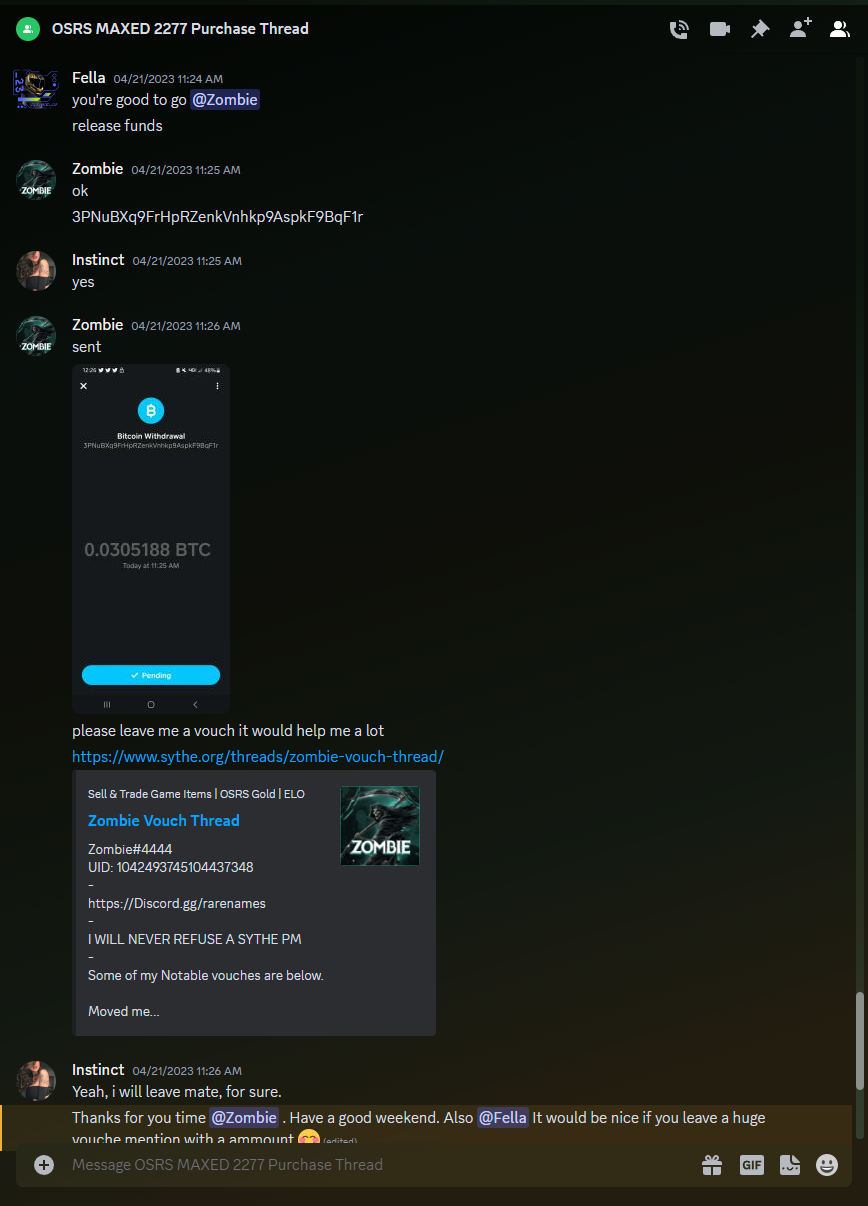The height and width of the screenshot is (1206, 868).
Task: Open the ZOMBIE embed thumbnail image
Action: (x=380, y=825)
